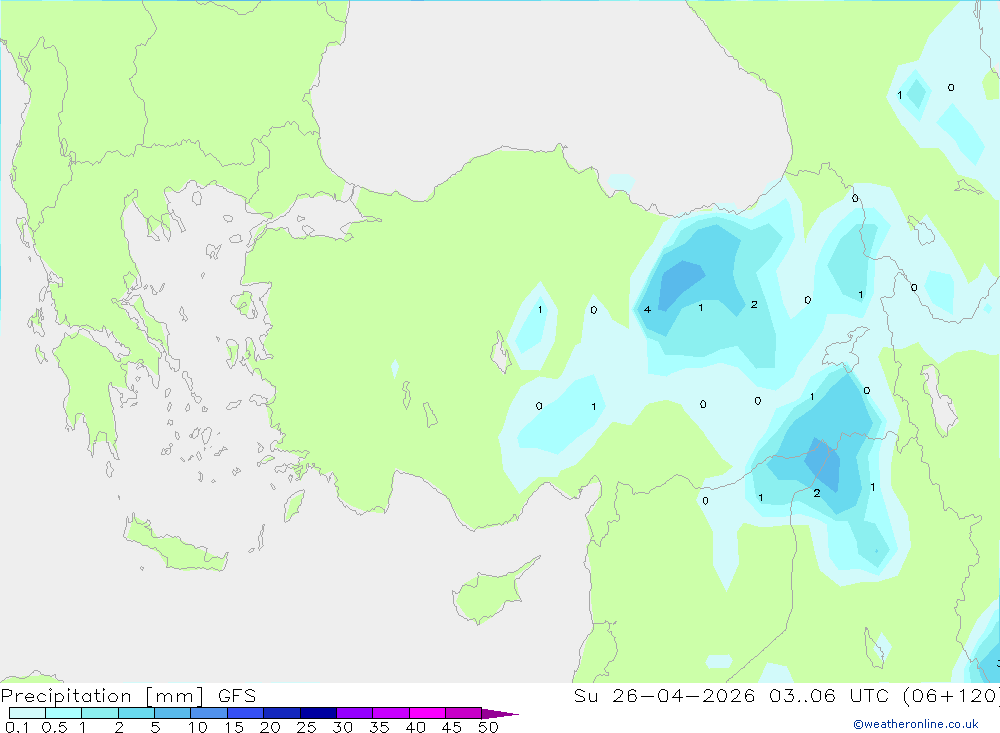Click the '25' legend scale label

pyautogui.click(x=306, y=727)
